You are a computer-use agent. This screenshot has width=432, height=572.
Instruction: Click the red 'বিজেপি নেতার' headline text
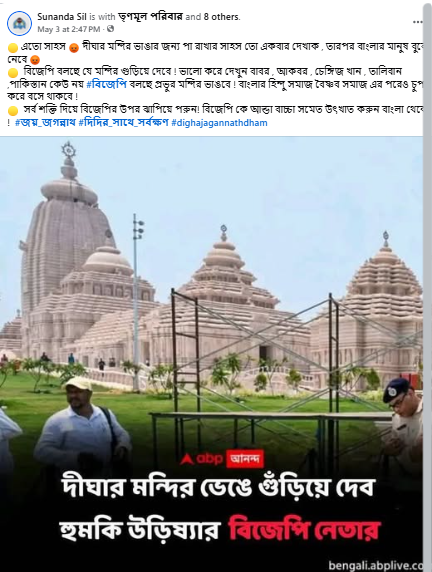[304, 528]
